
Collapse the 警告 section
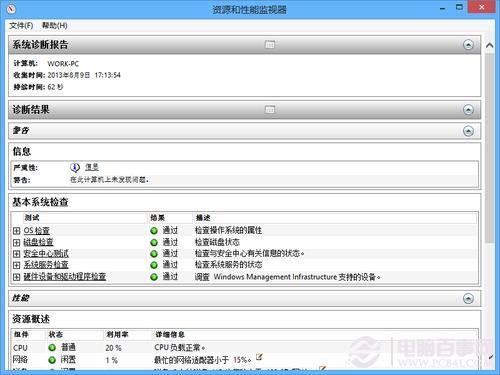(x=468, y=131)
